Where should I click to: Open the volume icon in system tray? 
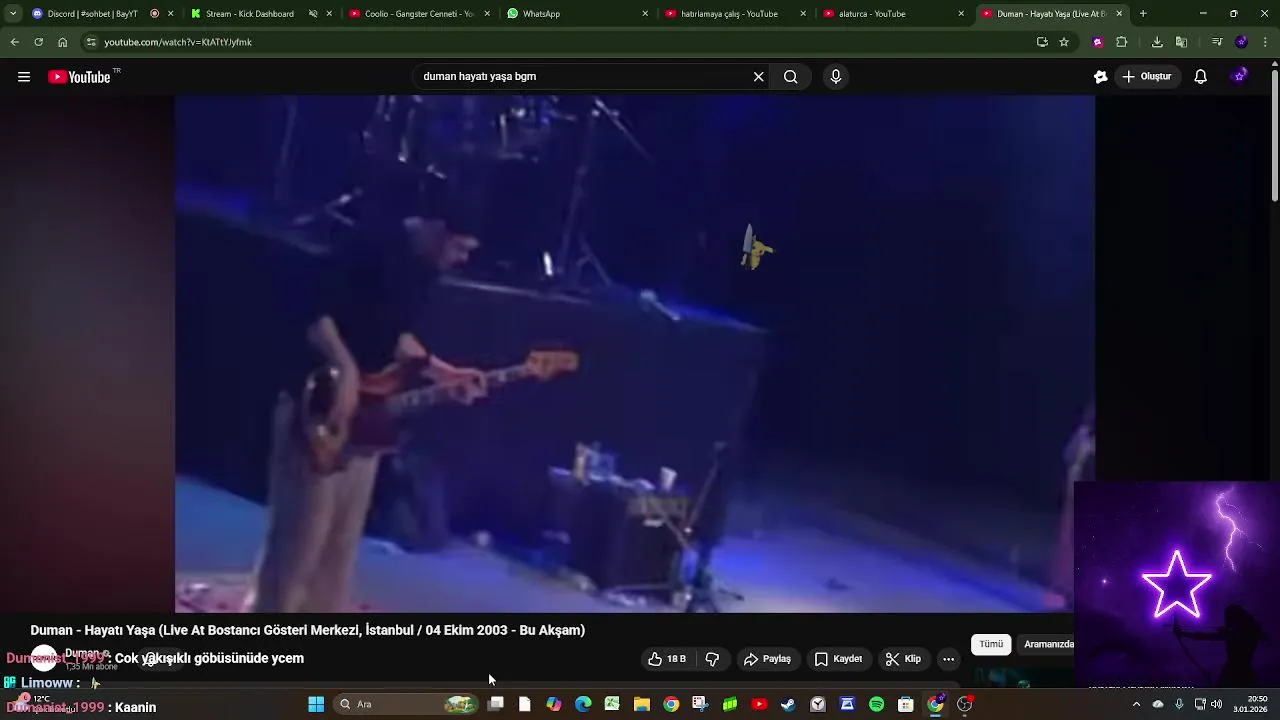tap(1217, 704)
